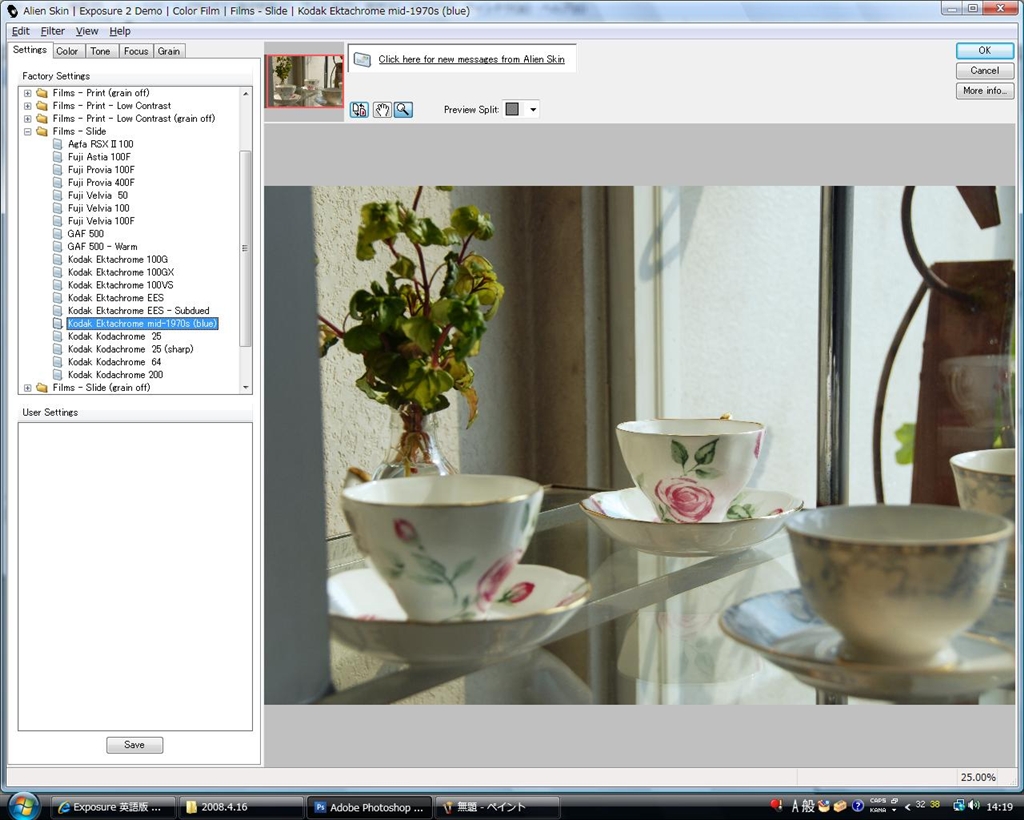Toggle the KANA lock indicator in language bar
Image resolution: width=1024 pixels, height=820 pixels.
tap(878, 810)
